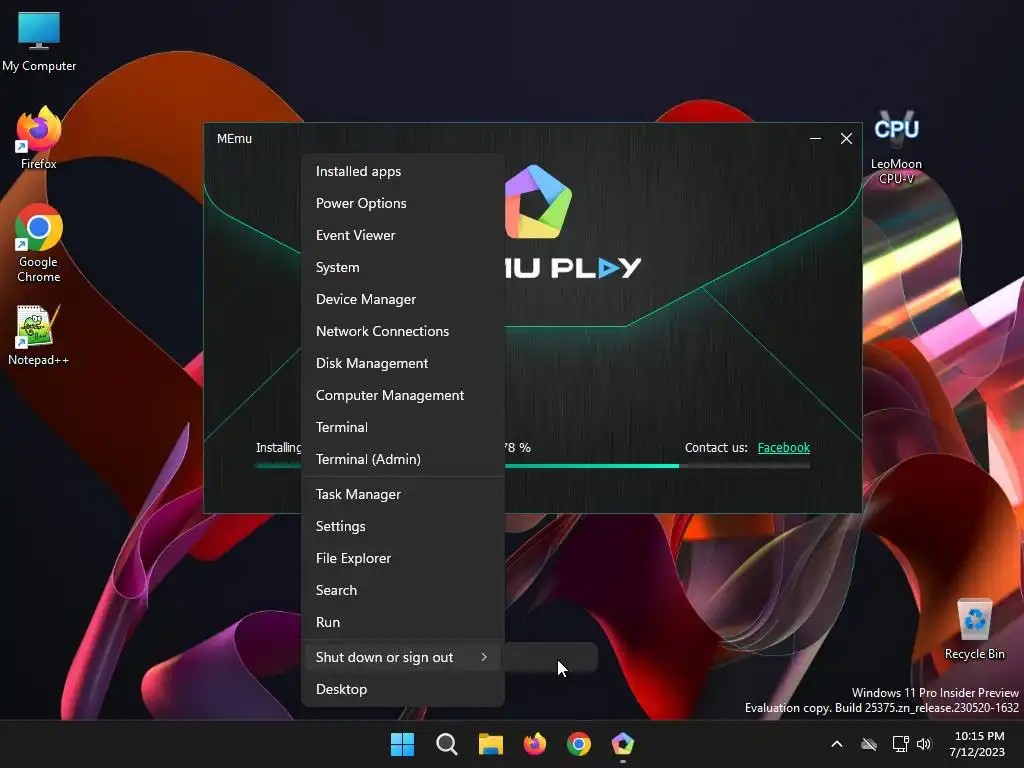Minimize the MEmu installer window
Viewport: 1024px width, 768px height.
(x=815, y=138)
